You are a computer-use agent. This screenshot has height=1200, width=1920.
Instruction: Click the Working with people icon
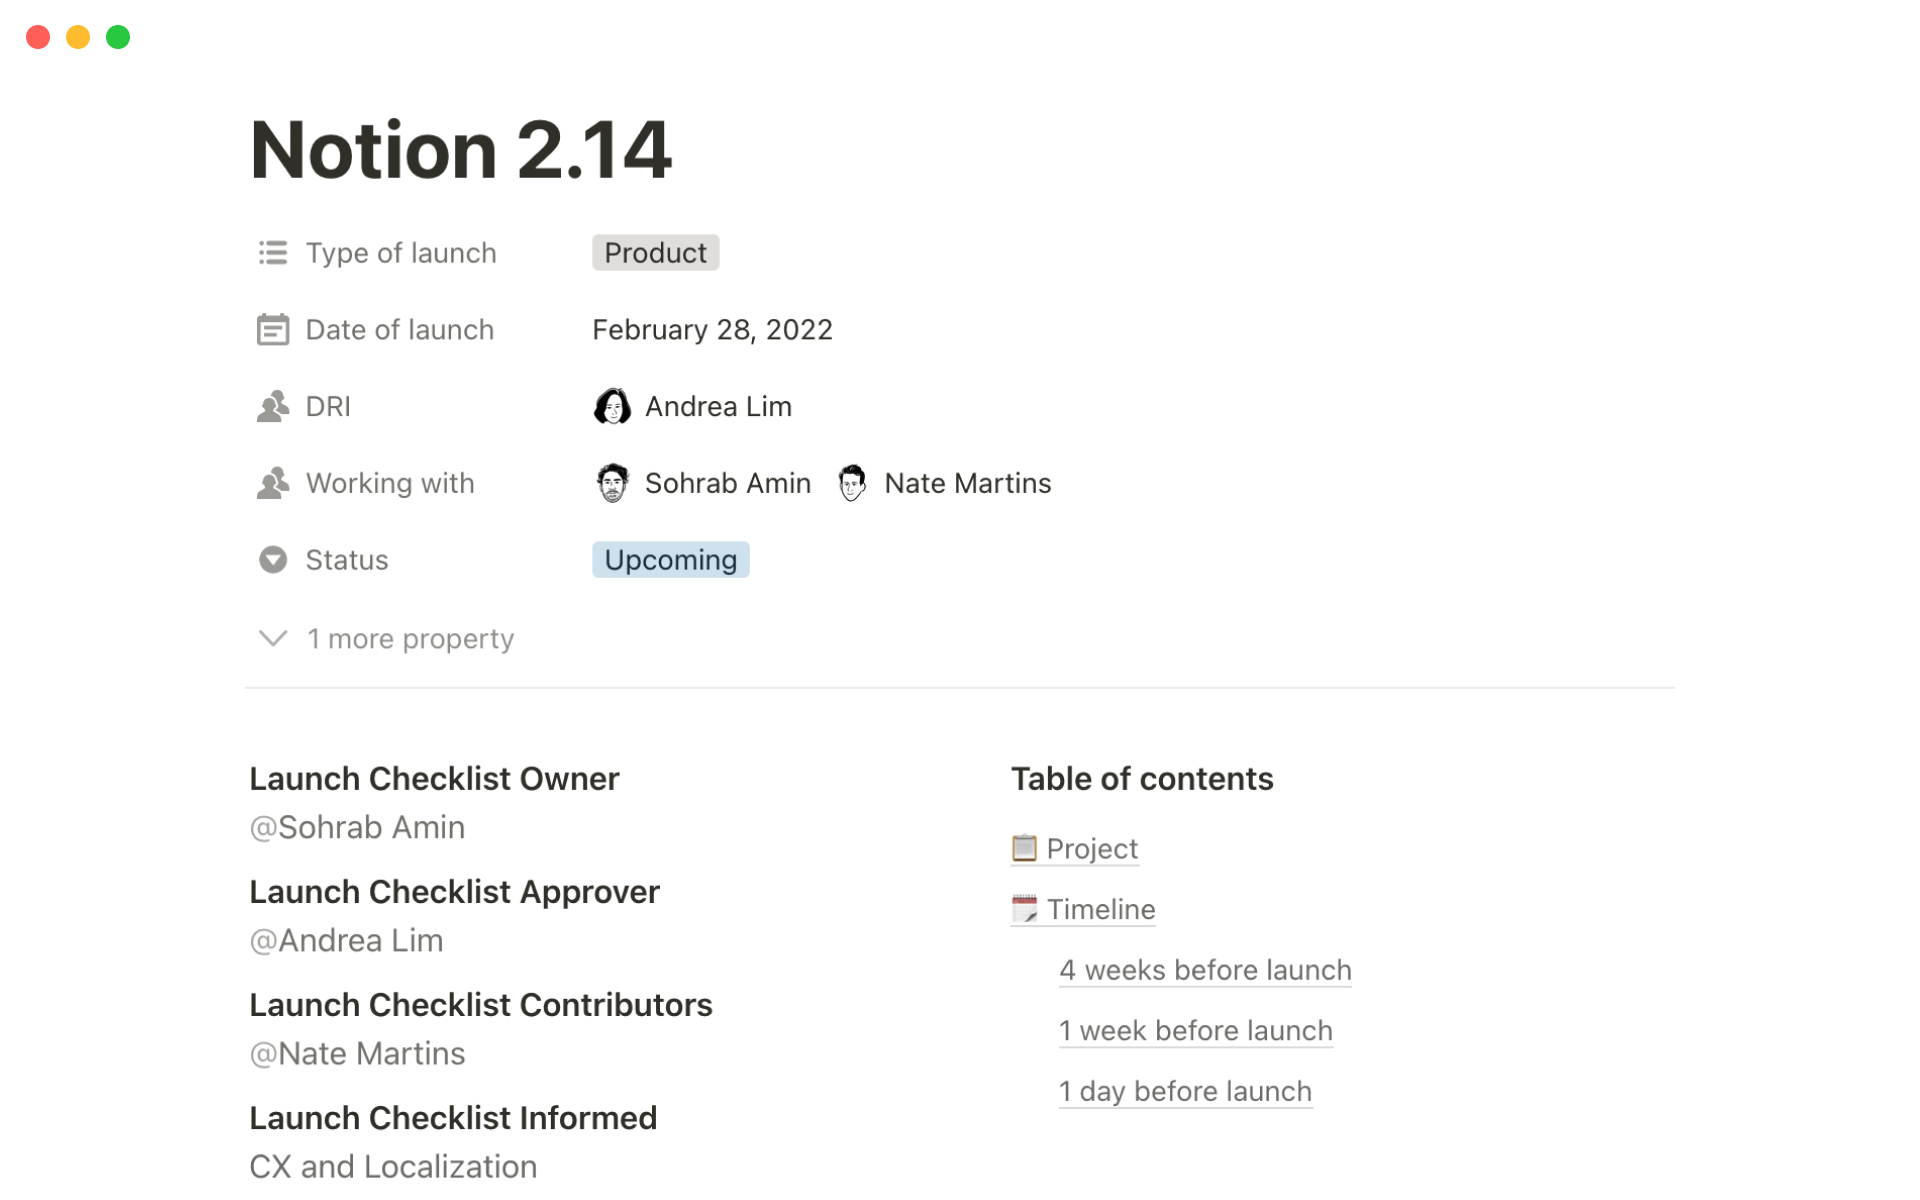(x=272, y=484)
